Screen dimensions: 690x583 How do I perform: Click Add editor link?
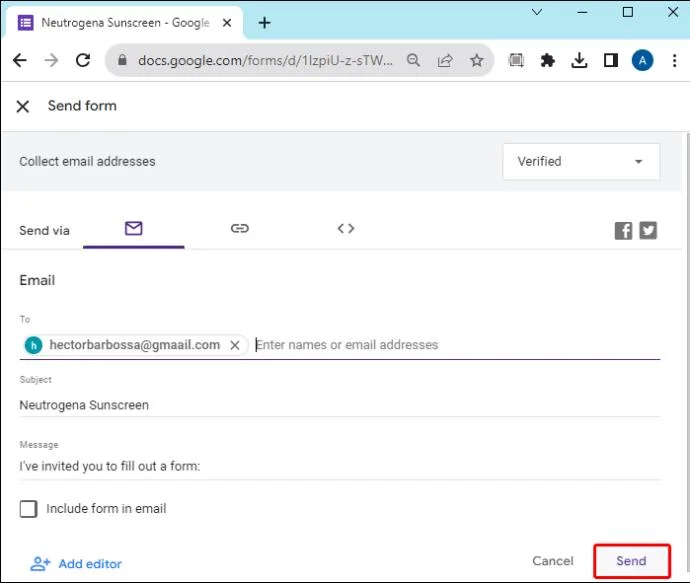click(x=76, y=564)
